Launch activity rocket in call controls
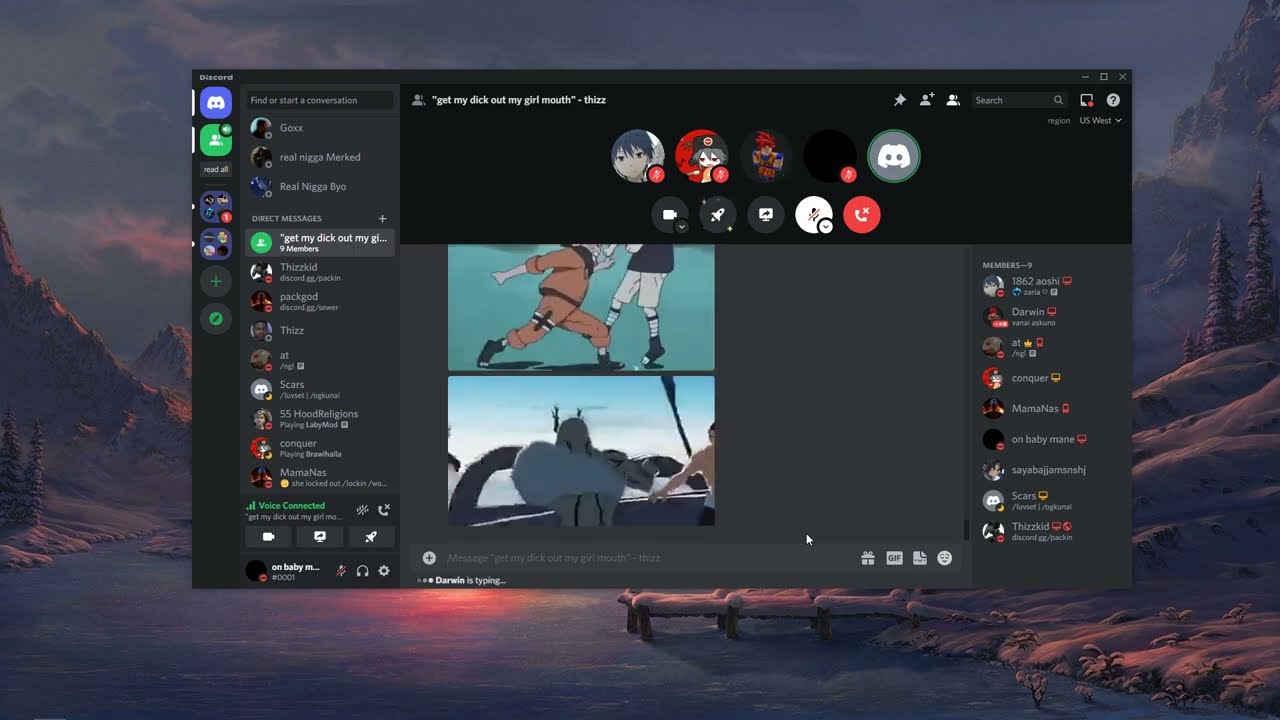 (718, 215)
